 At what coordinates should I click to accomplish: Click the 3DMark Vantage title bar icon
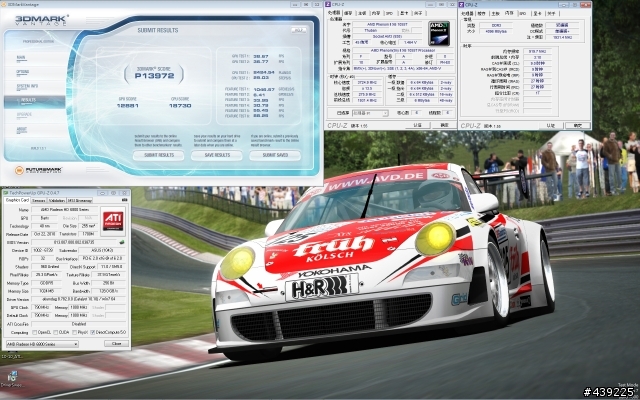(x=4, y=4)
